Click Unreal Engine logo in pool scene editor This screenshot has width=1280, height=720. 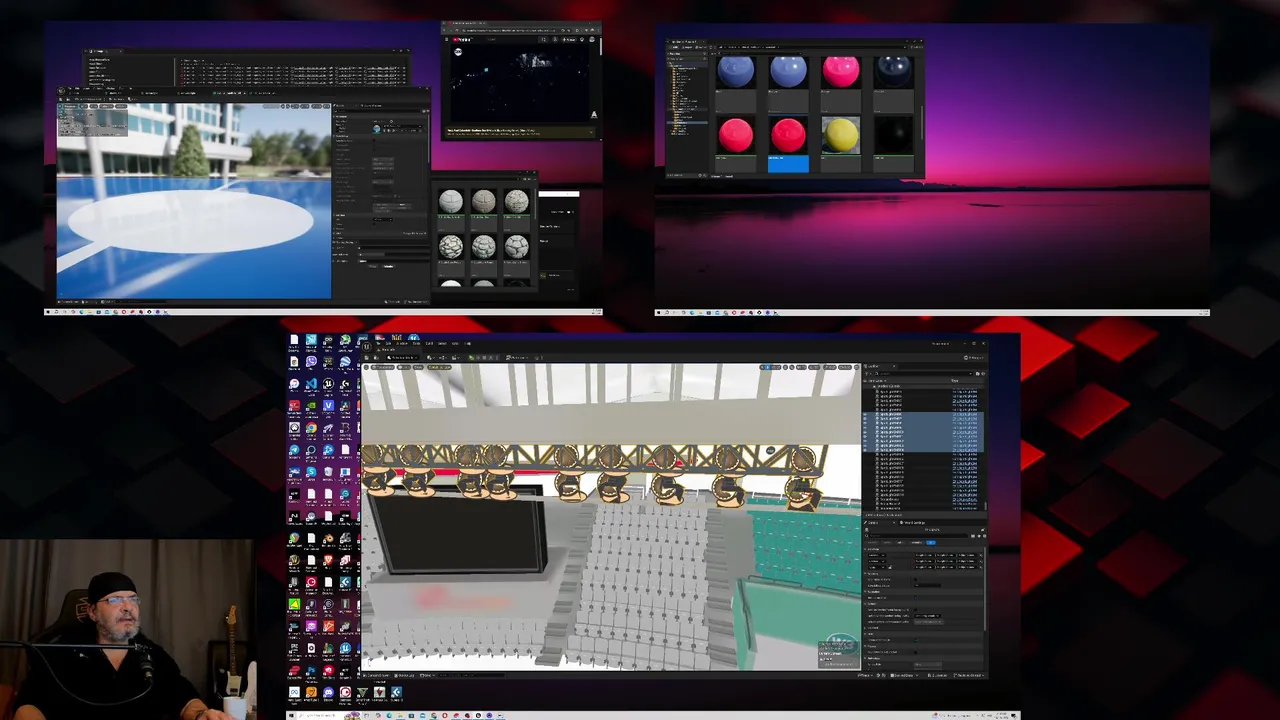(x=61, y=91)
